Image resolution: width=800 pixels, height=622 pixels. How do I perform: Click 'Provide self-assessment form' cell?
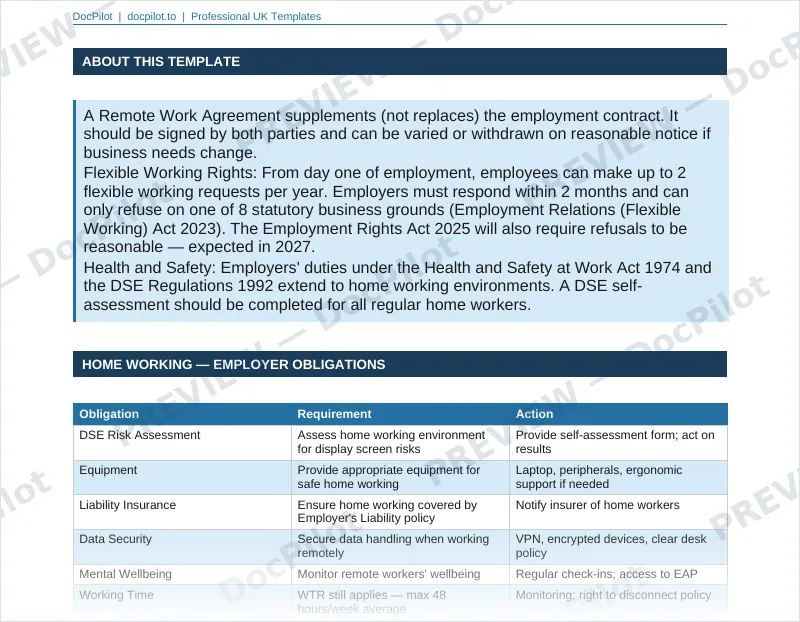point(618,442)
